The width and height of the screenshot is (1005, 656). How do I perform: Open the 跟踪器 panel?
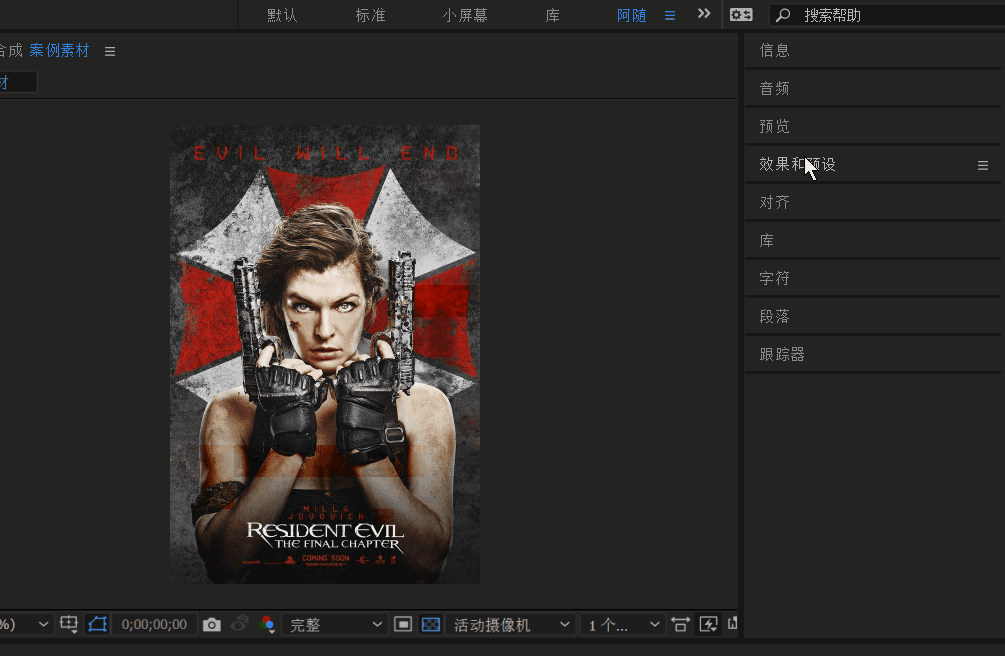click(x=872, y=354)
